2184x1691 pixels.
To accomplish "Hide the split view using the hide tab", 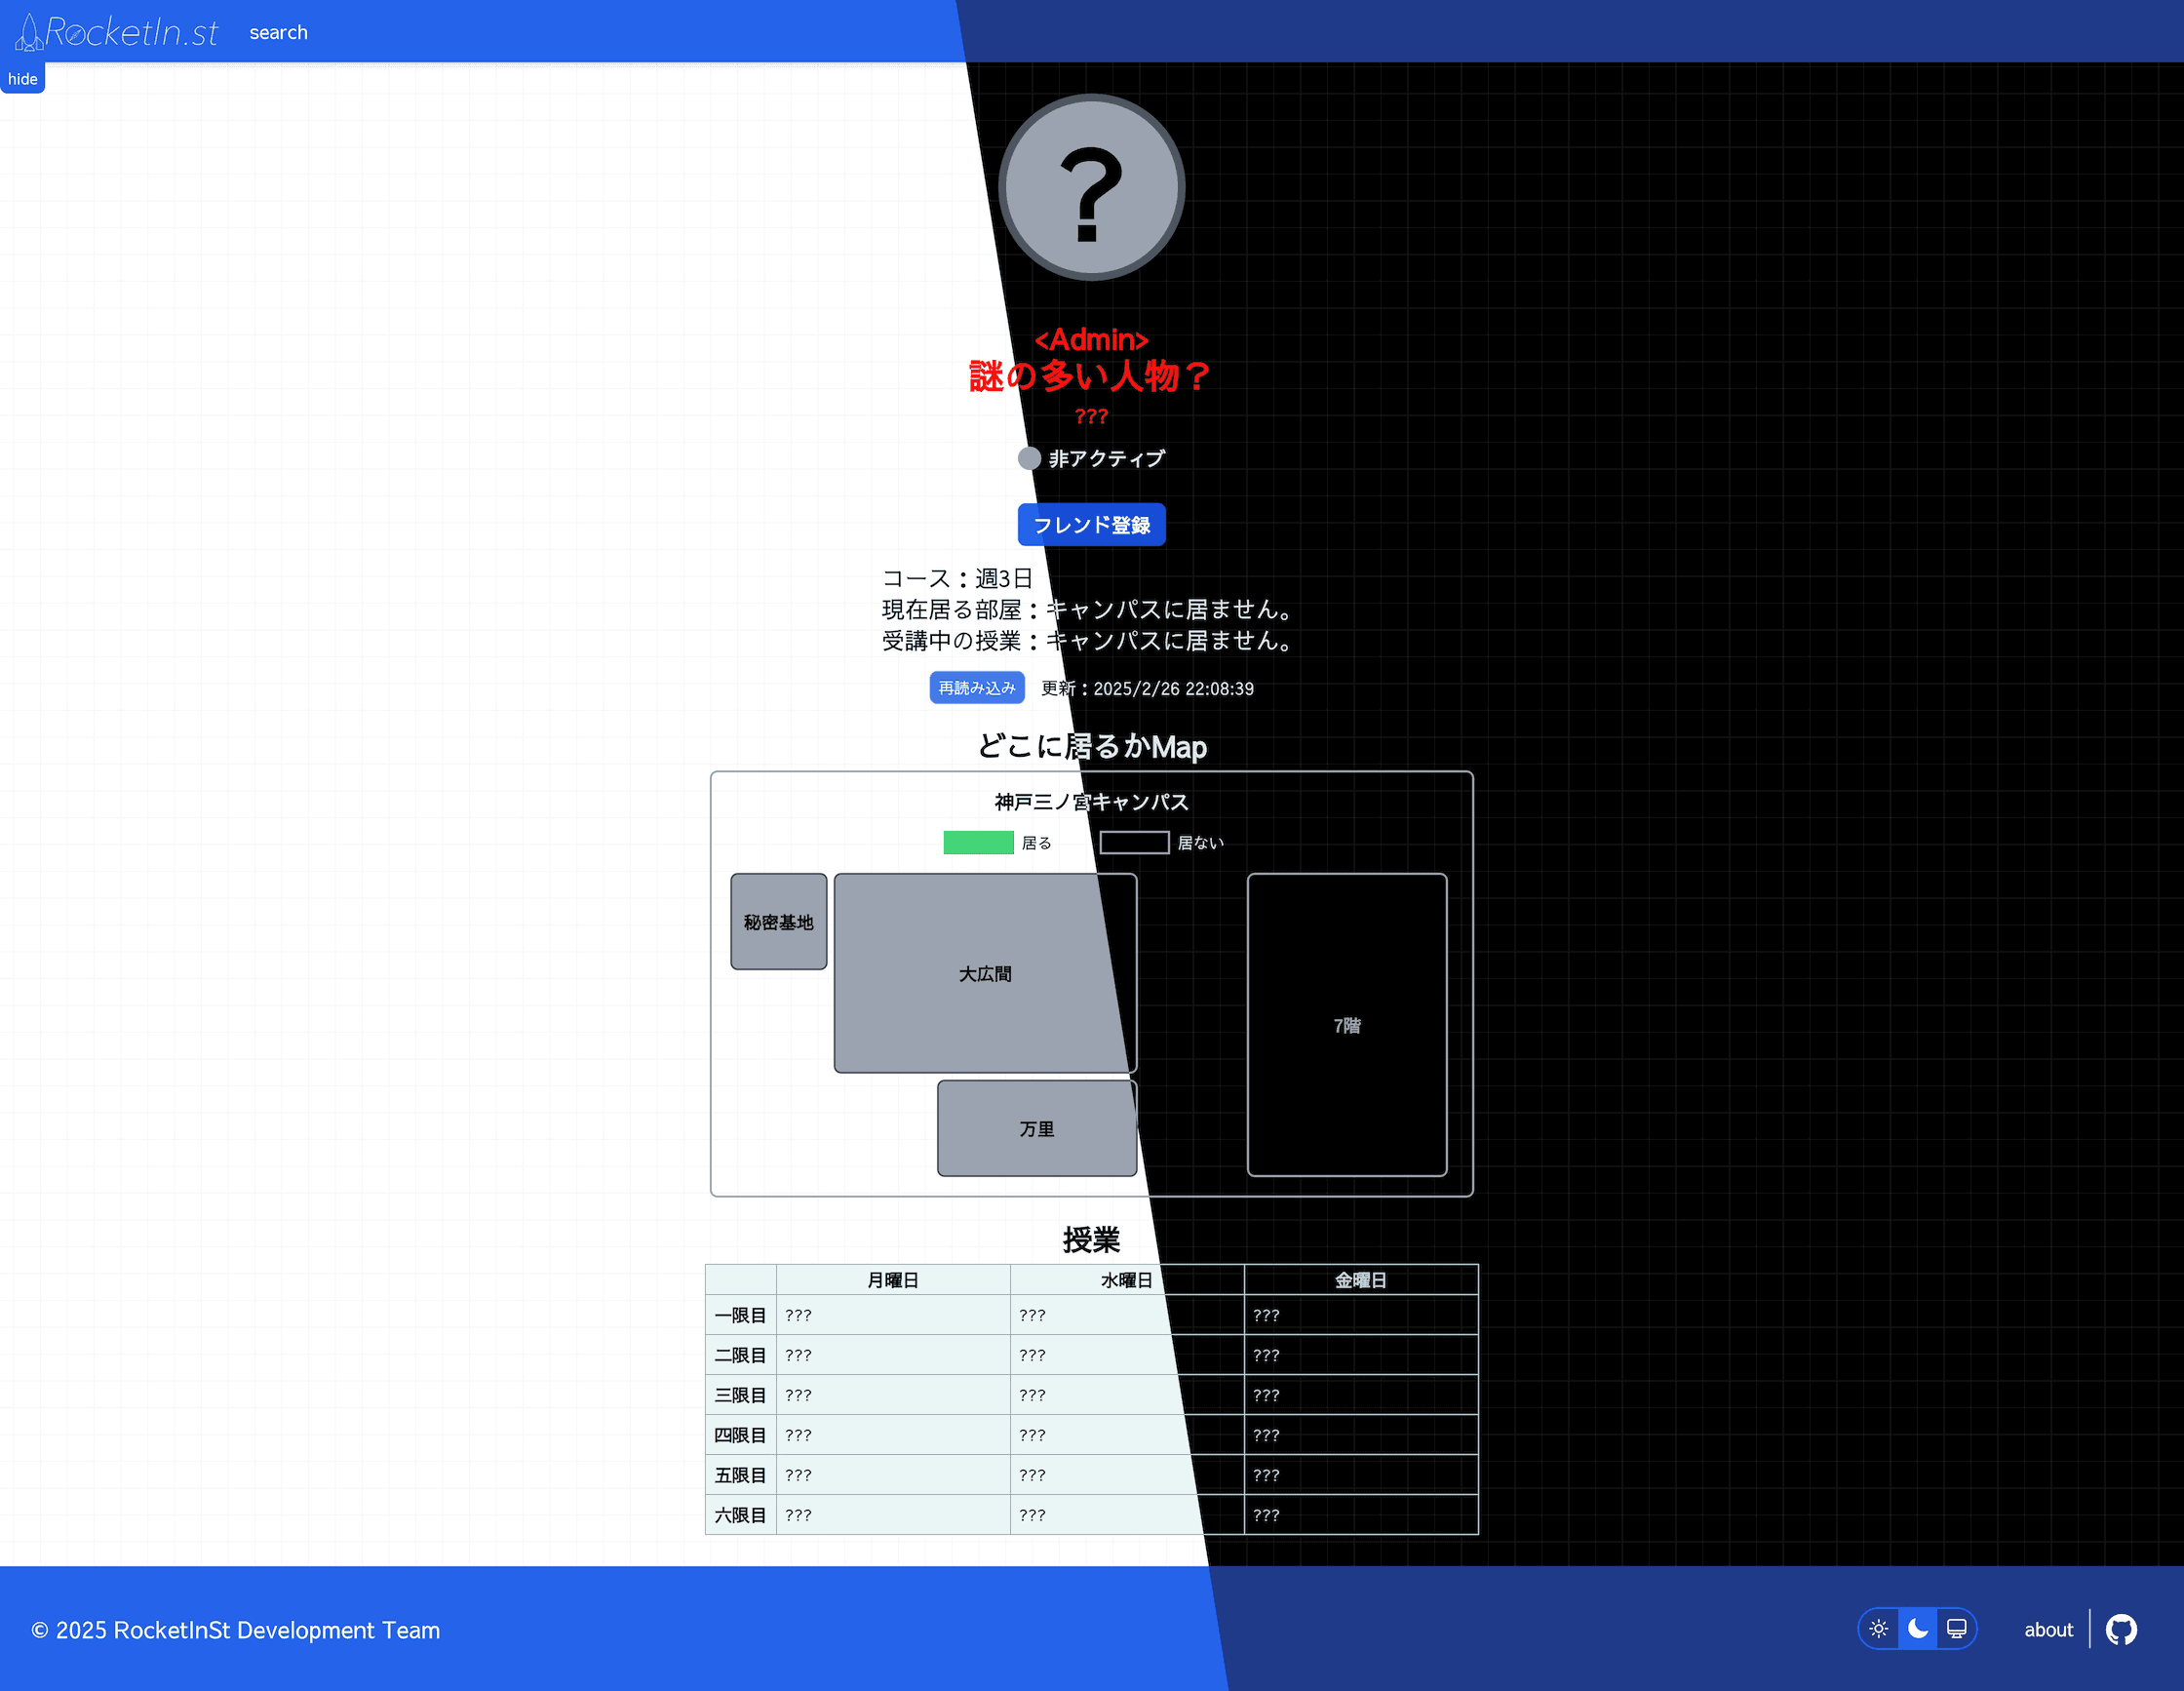I will [x=22, y=78].
